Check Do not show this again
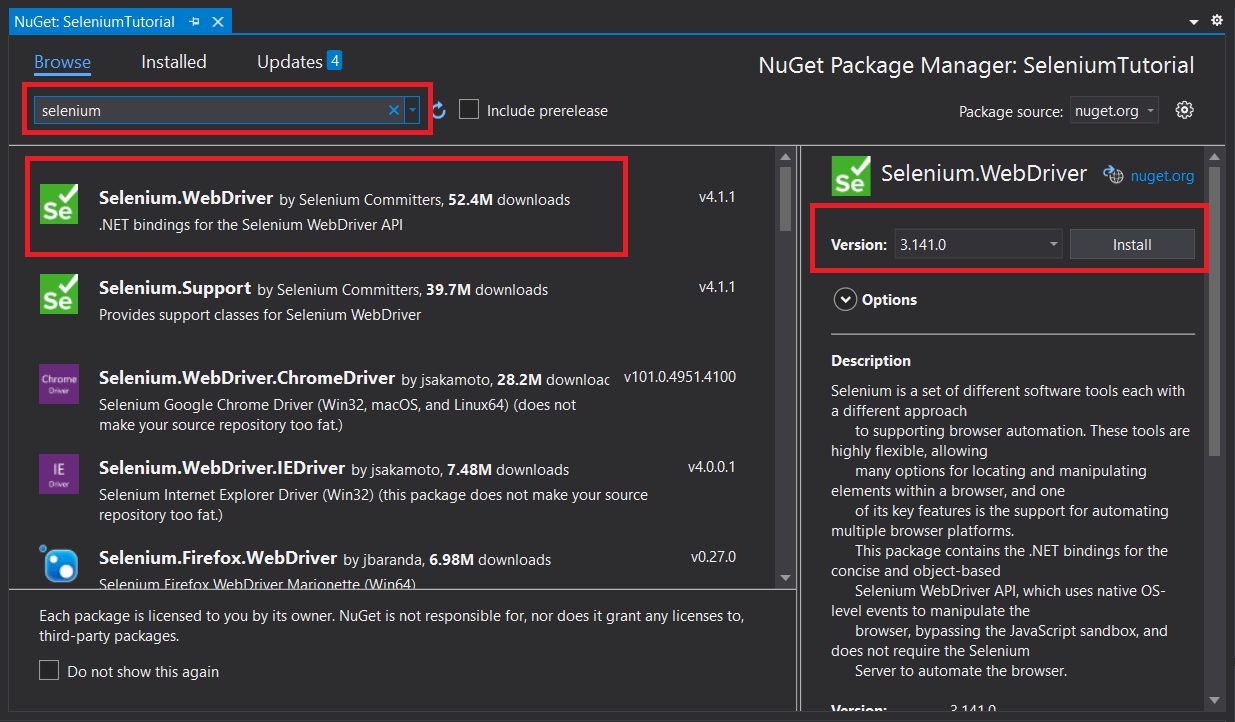 coord(49,671)
